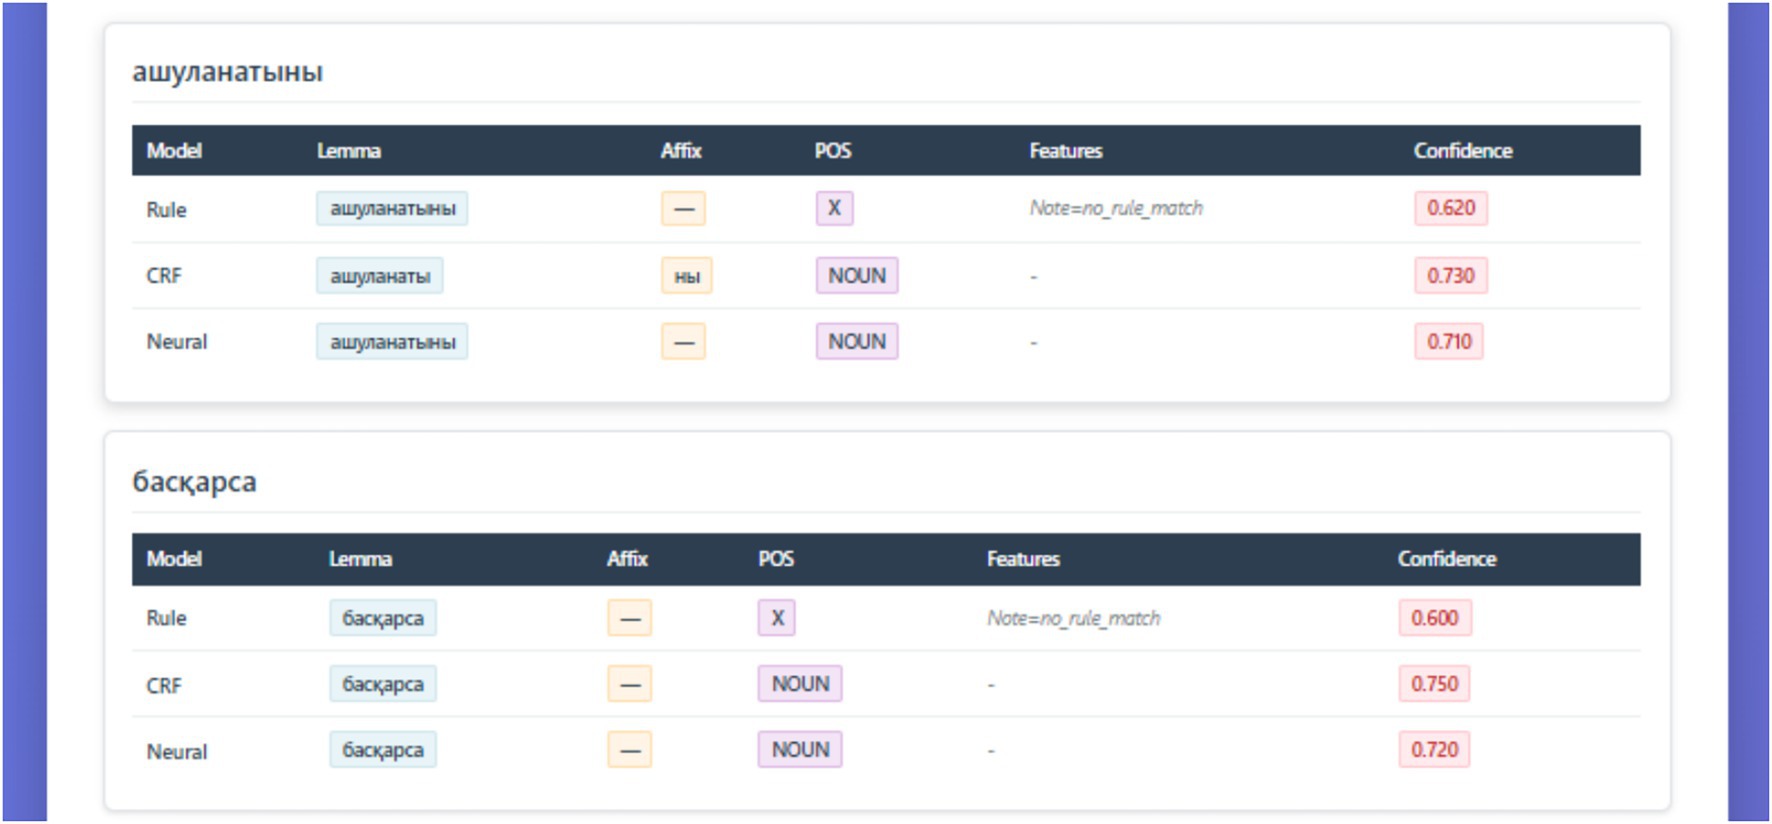Click Features column header in басқарса table
The image size is (1772, 824).
click(1022, 559)
